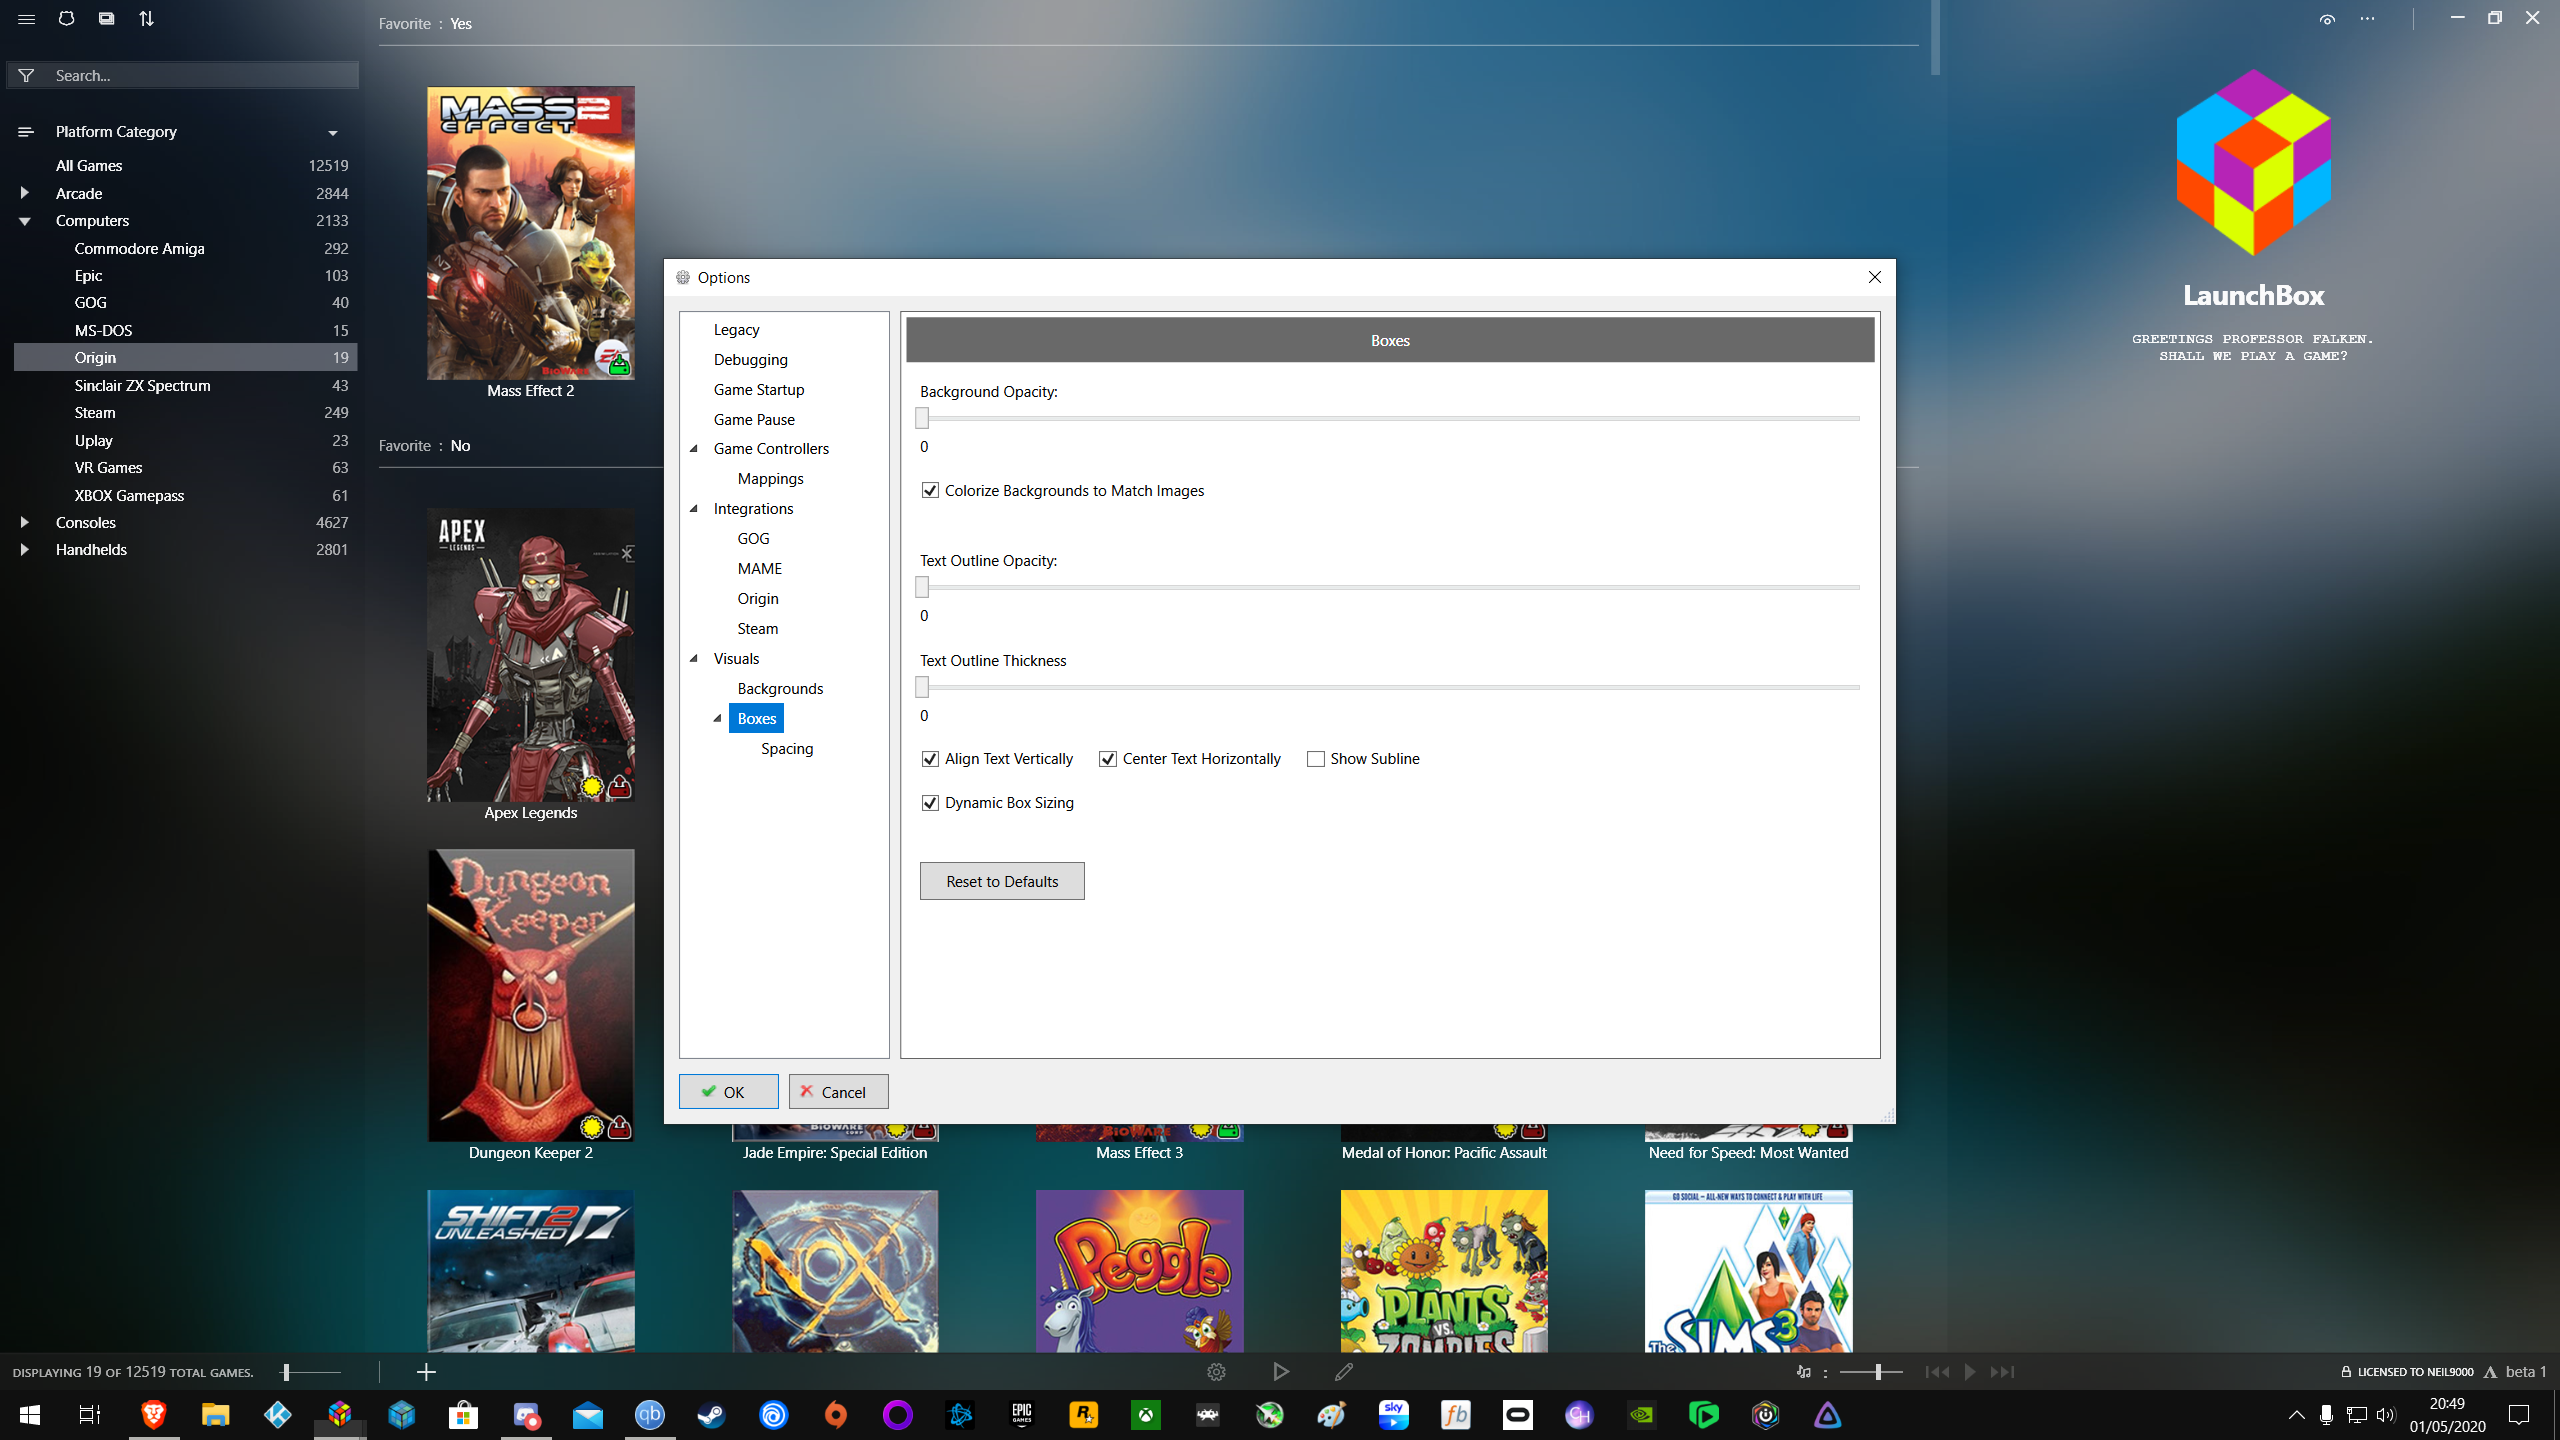The height and width of the screenshot is (1440, 2560).
Task: Skip to next music track
Action: [2002, 1372]
